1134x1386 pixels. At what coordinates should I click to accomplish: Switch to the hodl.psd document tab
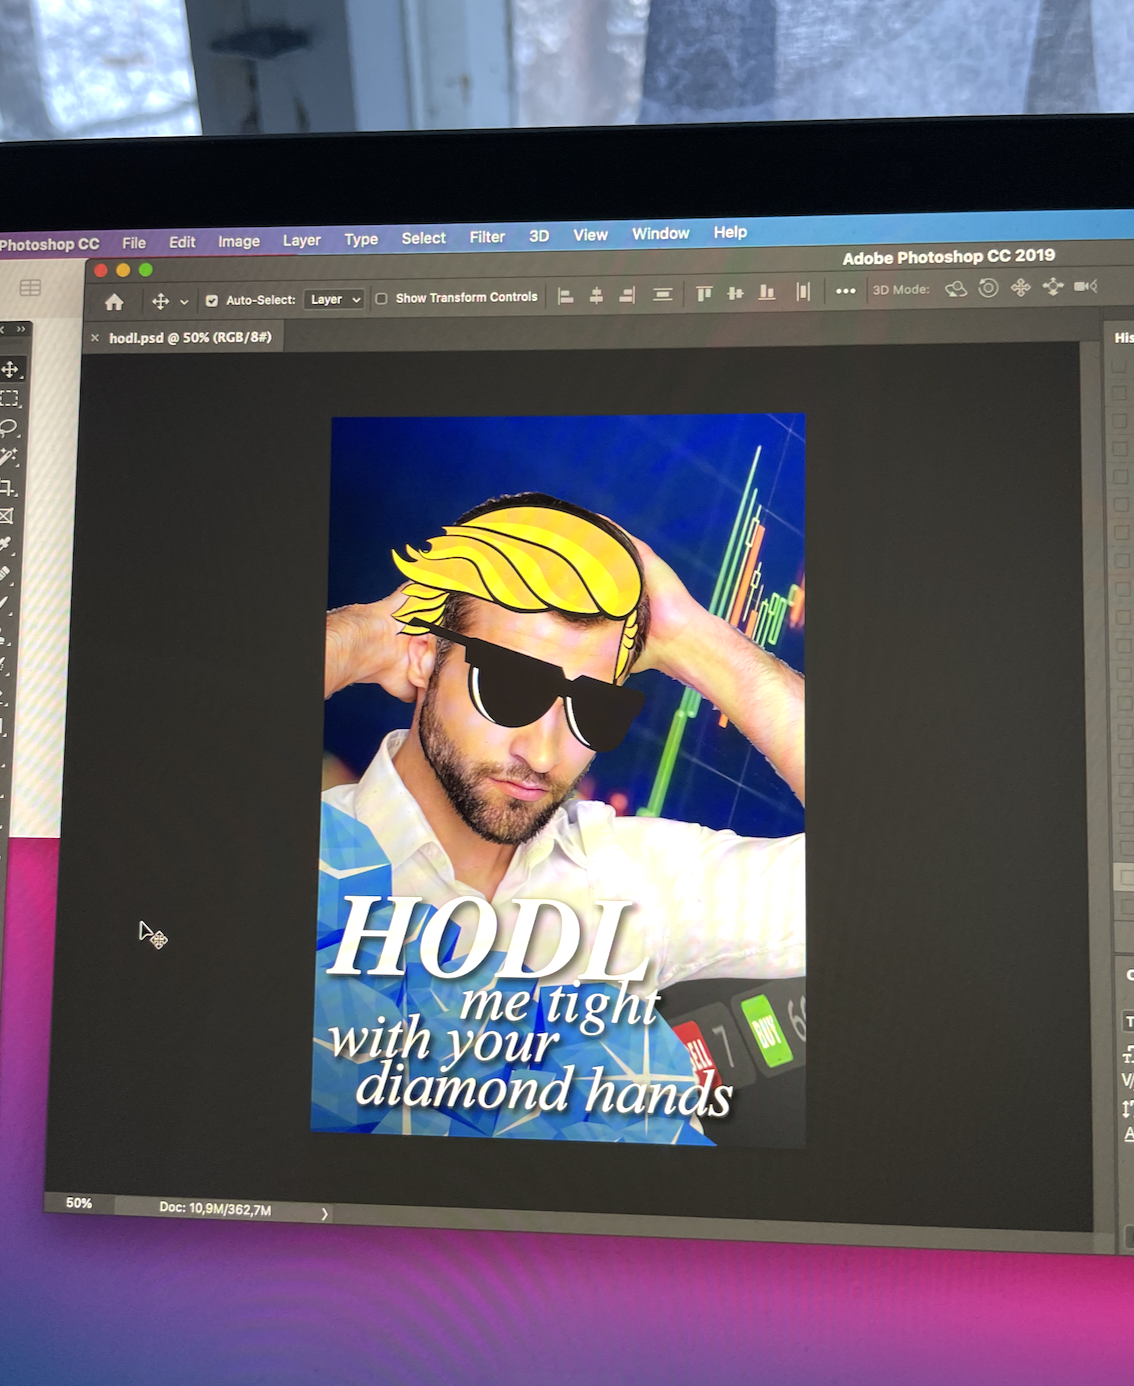(190, 338)
